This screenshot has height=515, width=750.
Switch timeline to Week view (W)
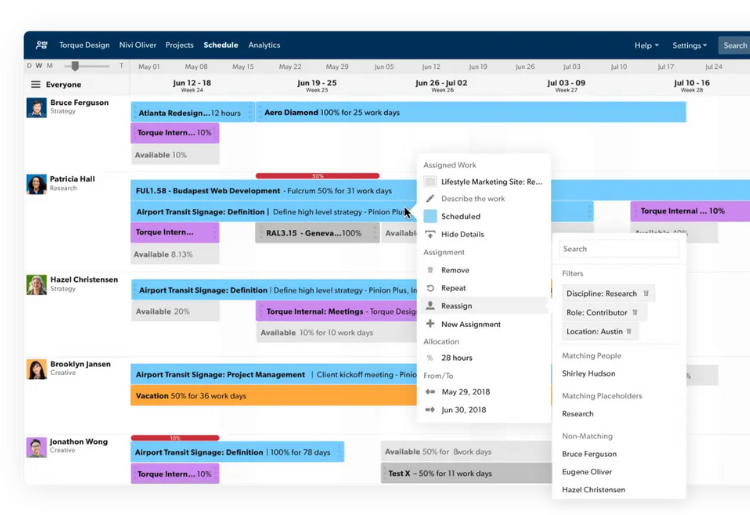(37, 66)
